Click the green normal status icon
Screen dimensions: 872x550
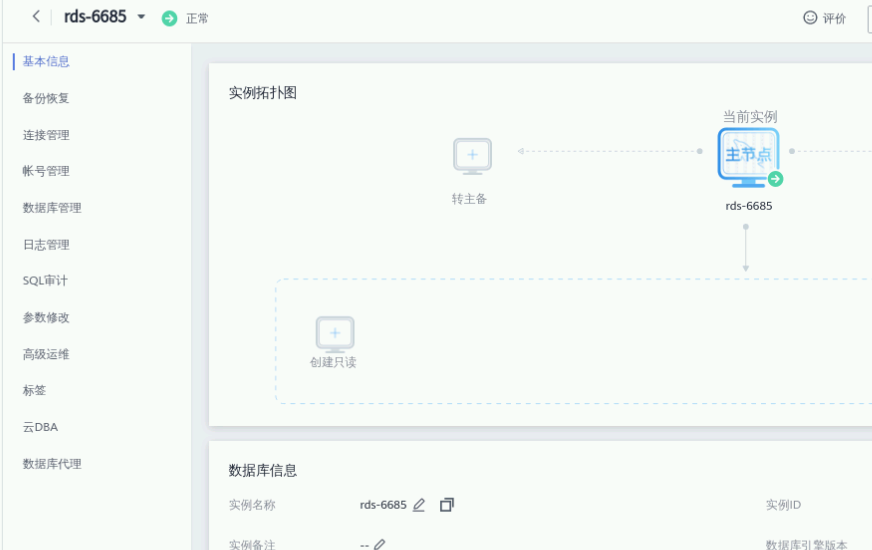pyautogui.click(x=169, y=18)
